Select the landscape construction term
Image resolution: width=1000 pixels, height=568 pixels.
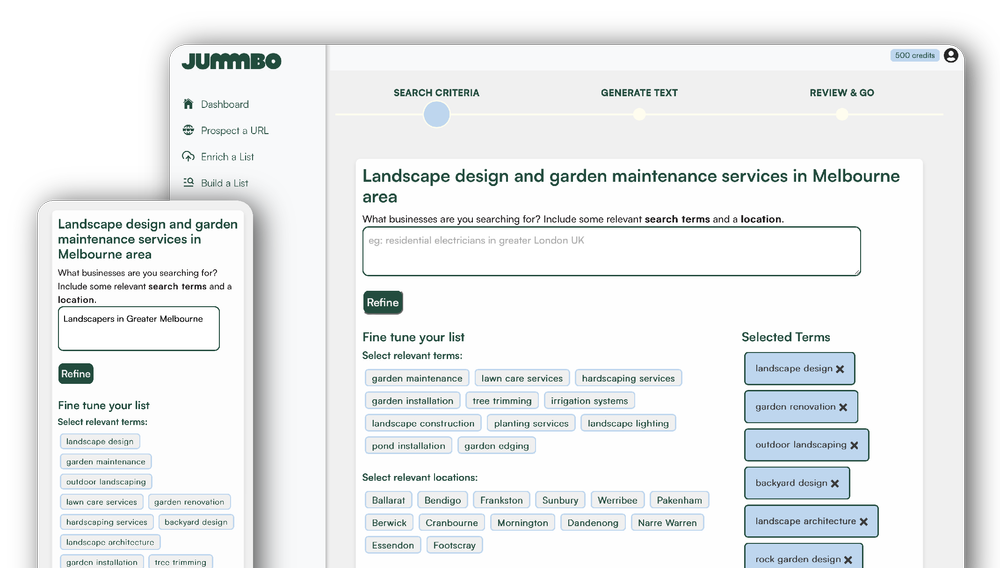tap(423, 423)
